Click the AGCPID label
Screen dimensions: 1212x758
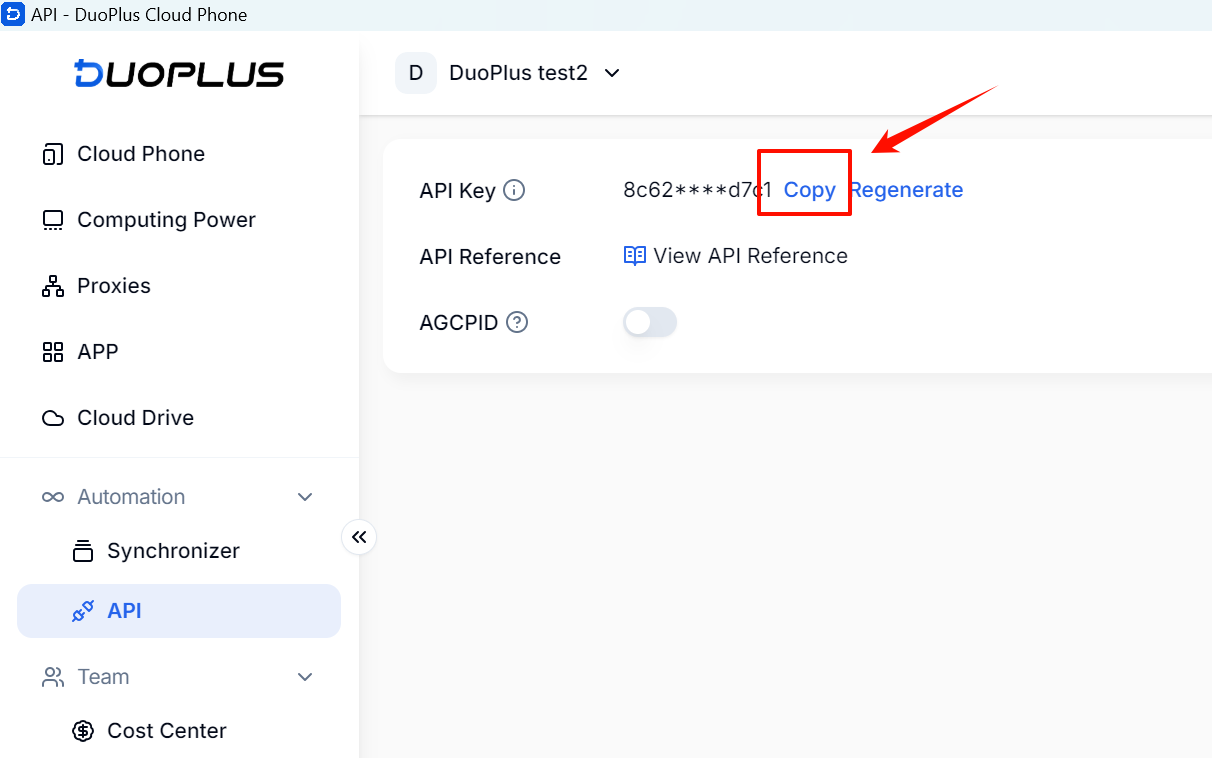[x=459, y=323]
